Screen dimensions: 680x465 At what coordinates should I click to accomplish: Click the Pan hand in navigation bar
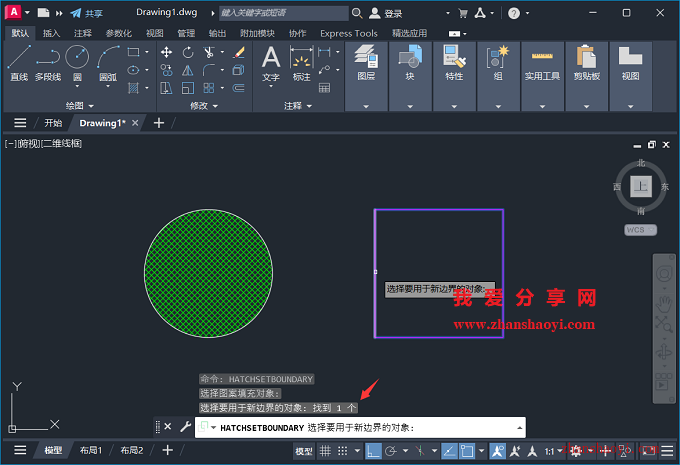[x=664, y=304]
